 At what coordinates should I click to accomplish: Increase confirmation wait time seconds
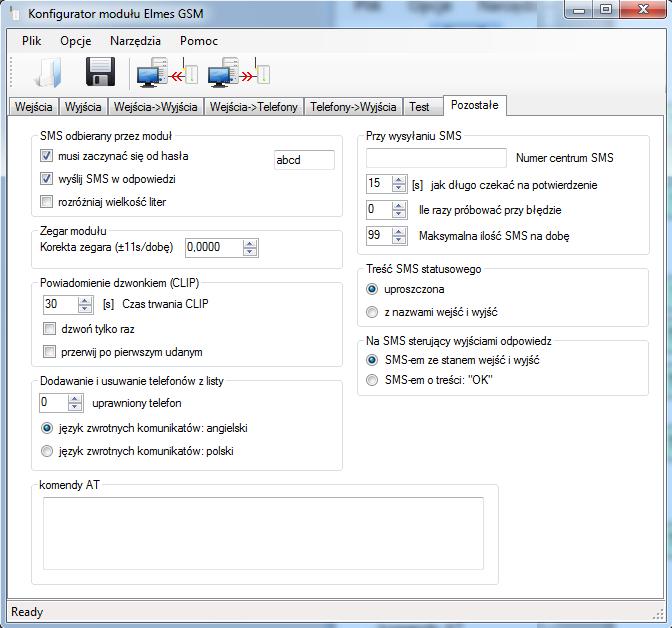[399, 180]
